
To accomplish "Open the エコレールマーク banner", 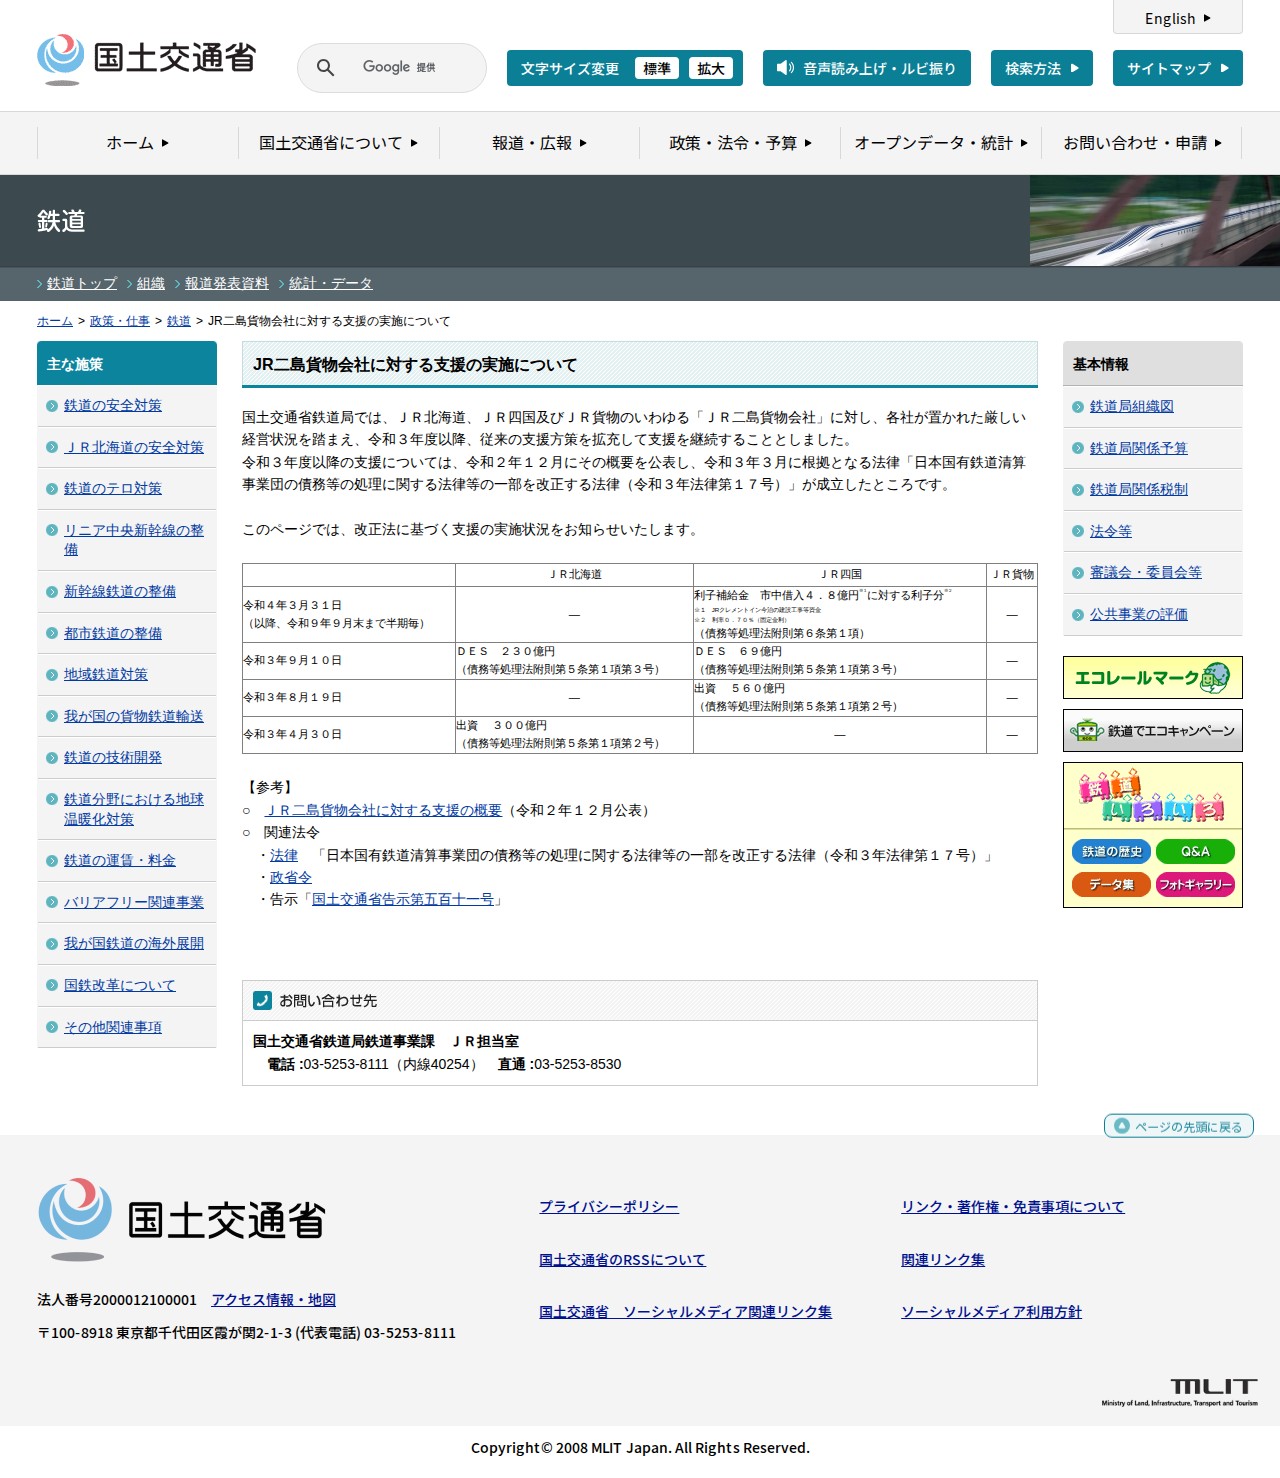I will coord(1152,678).
